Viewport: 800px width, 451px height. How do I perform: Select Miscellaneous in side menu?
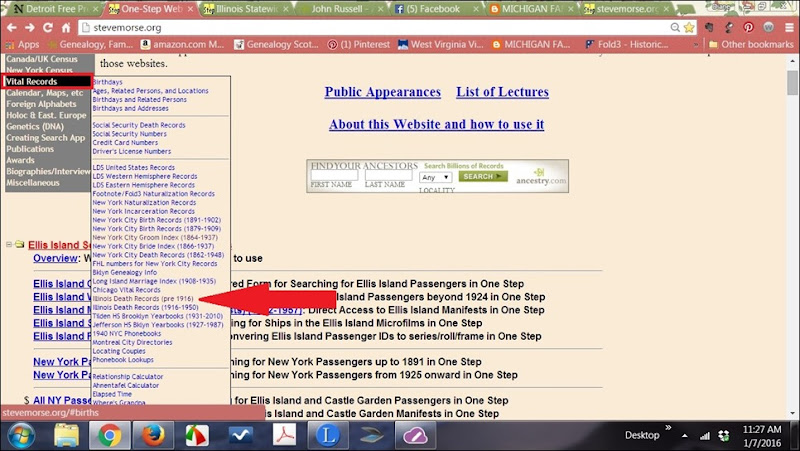click(x=33, y=183)
